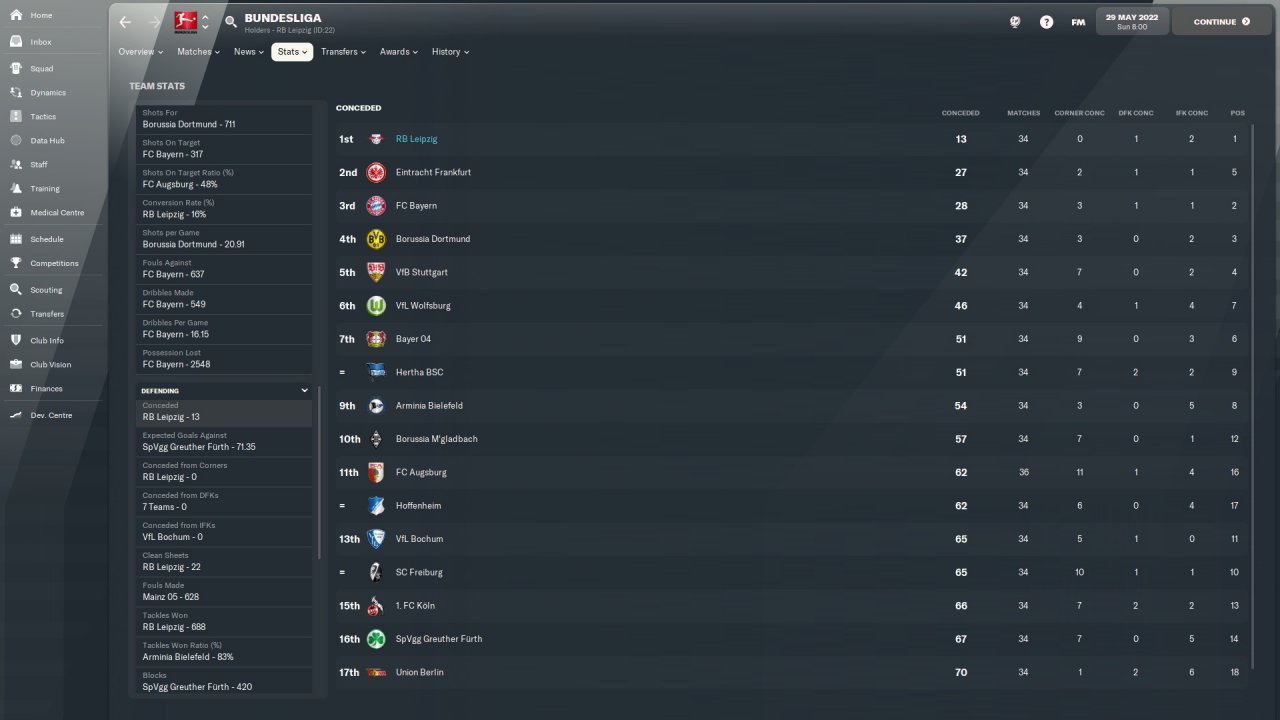
Task: Click the Continue button
Action: 1222,21
